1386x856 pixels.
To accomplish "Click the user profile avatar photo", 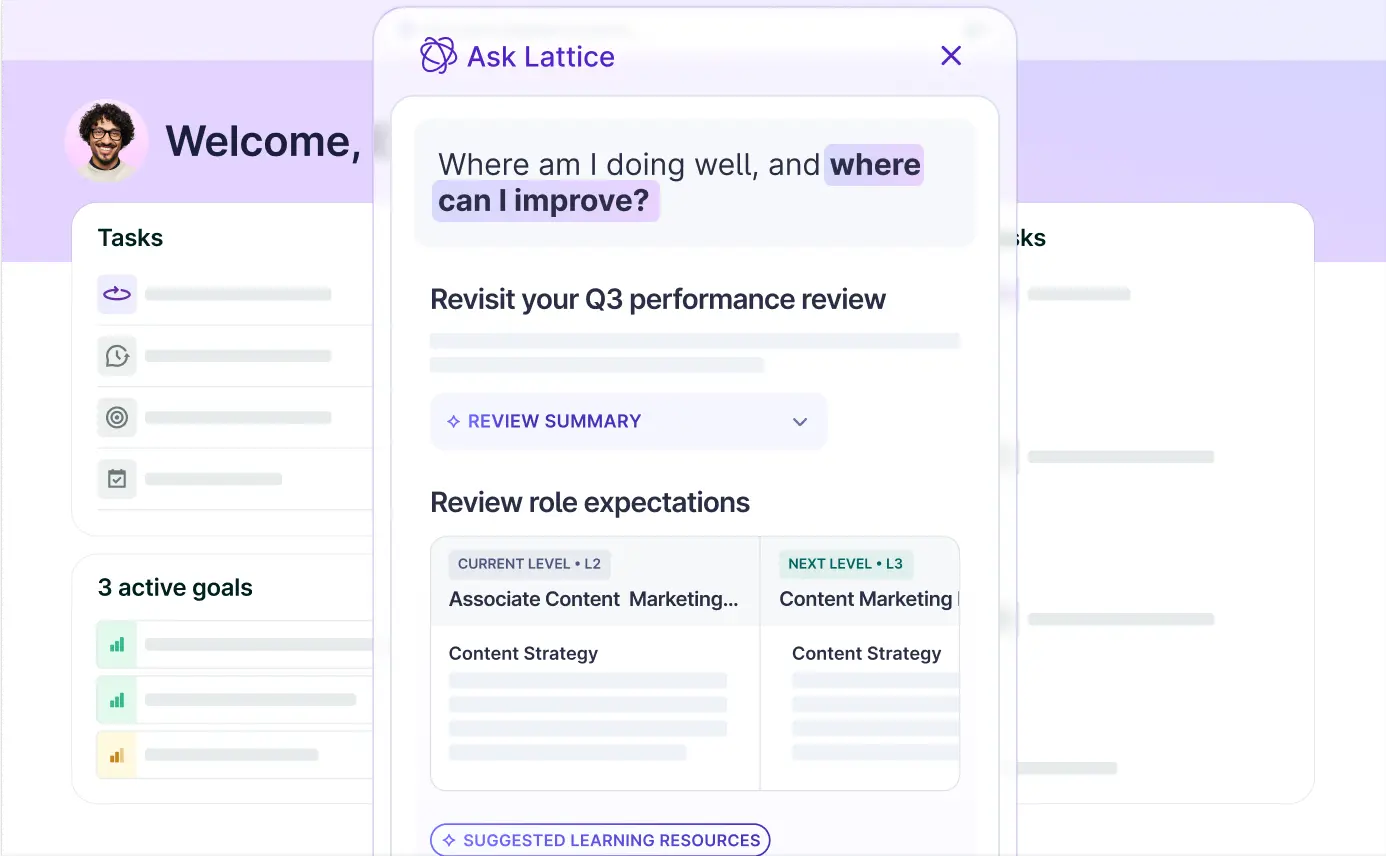I will [x=106, y=141].
